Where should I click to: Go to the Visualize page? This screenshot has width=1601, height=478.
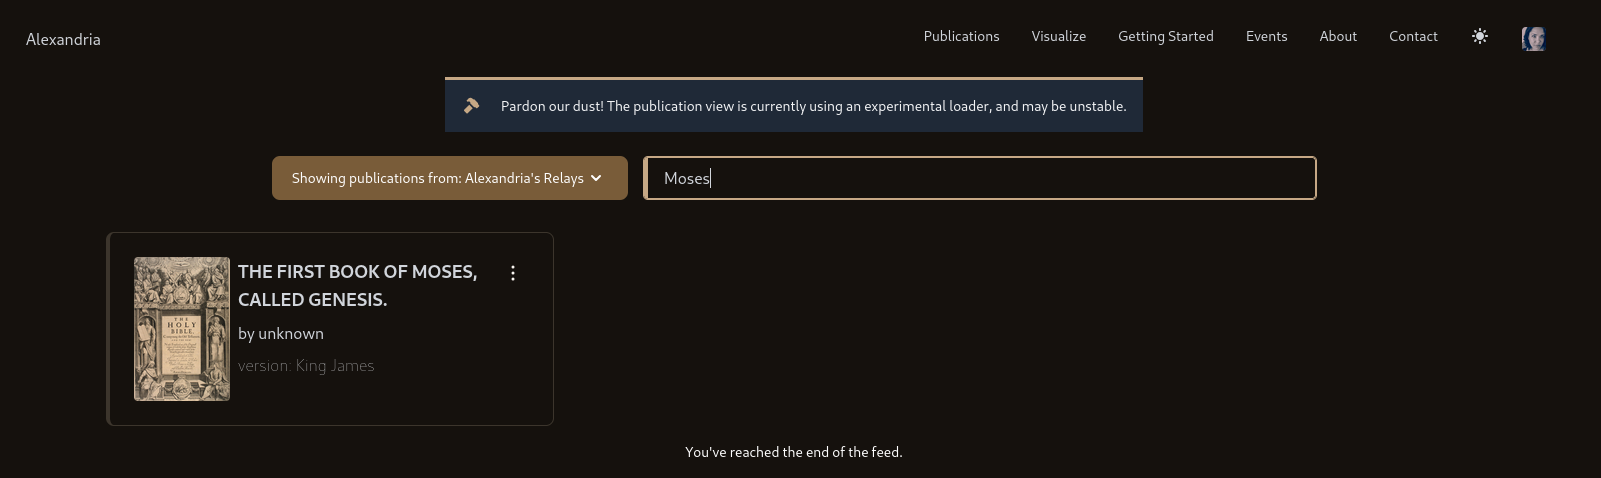[1059, 36]
